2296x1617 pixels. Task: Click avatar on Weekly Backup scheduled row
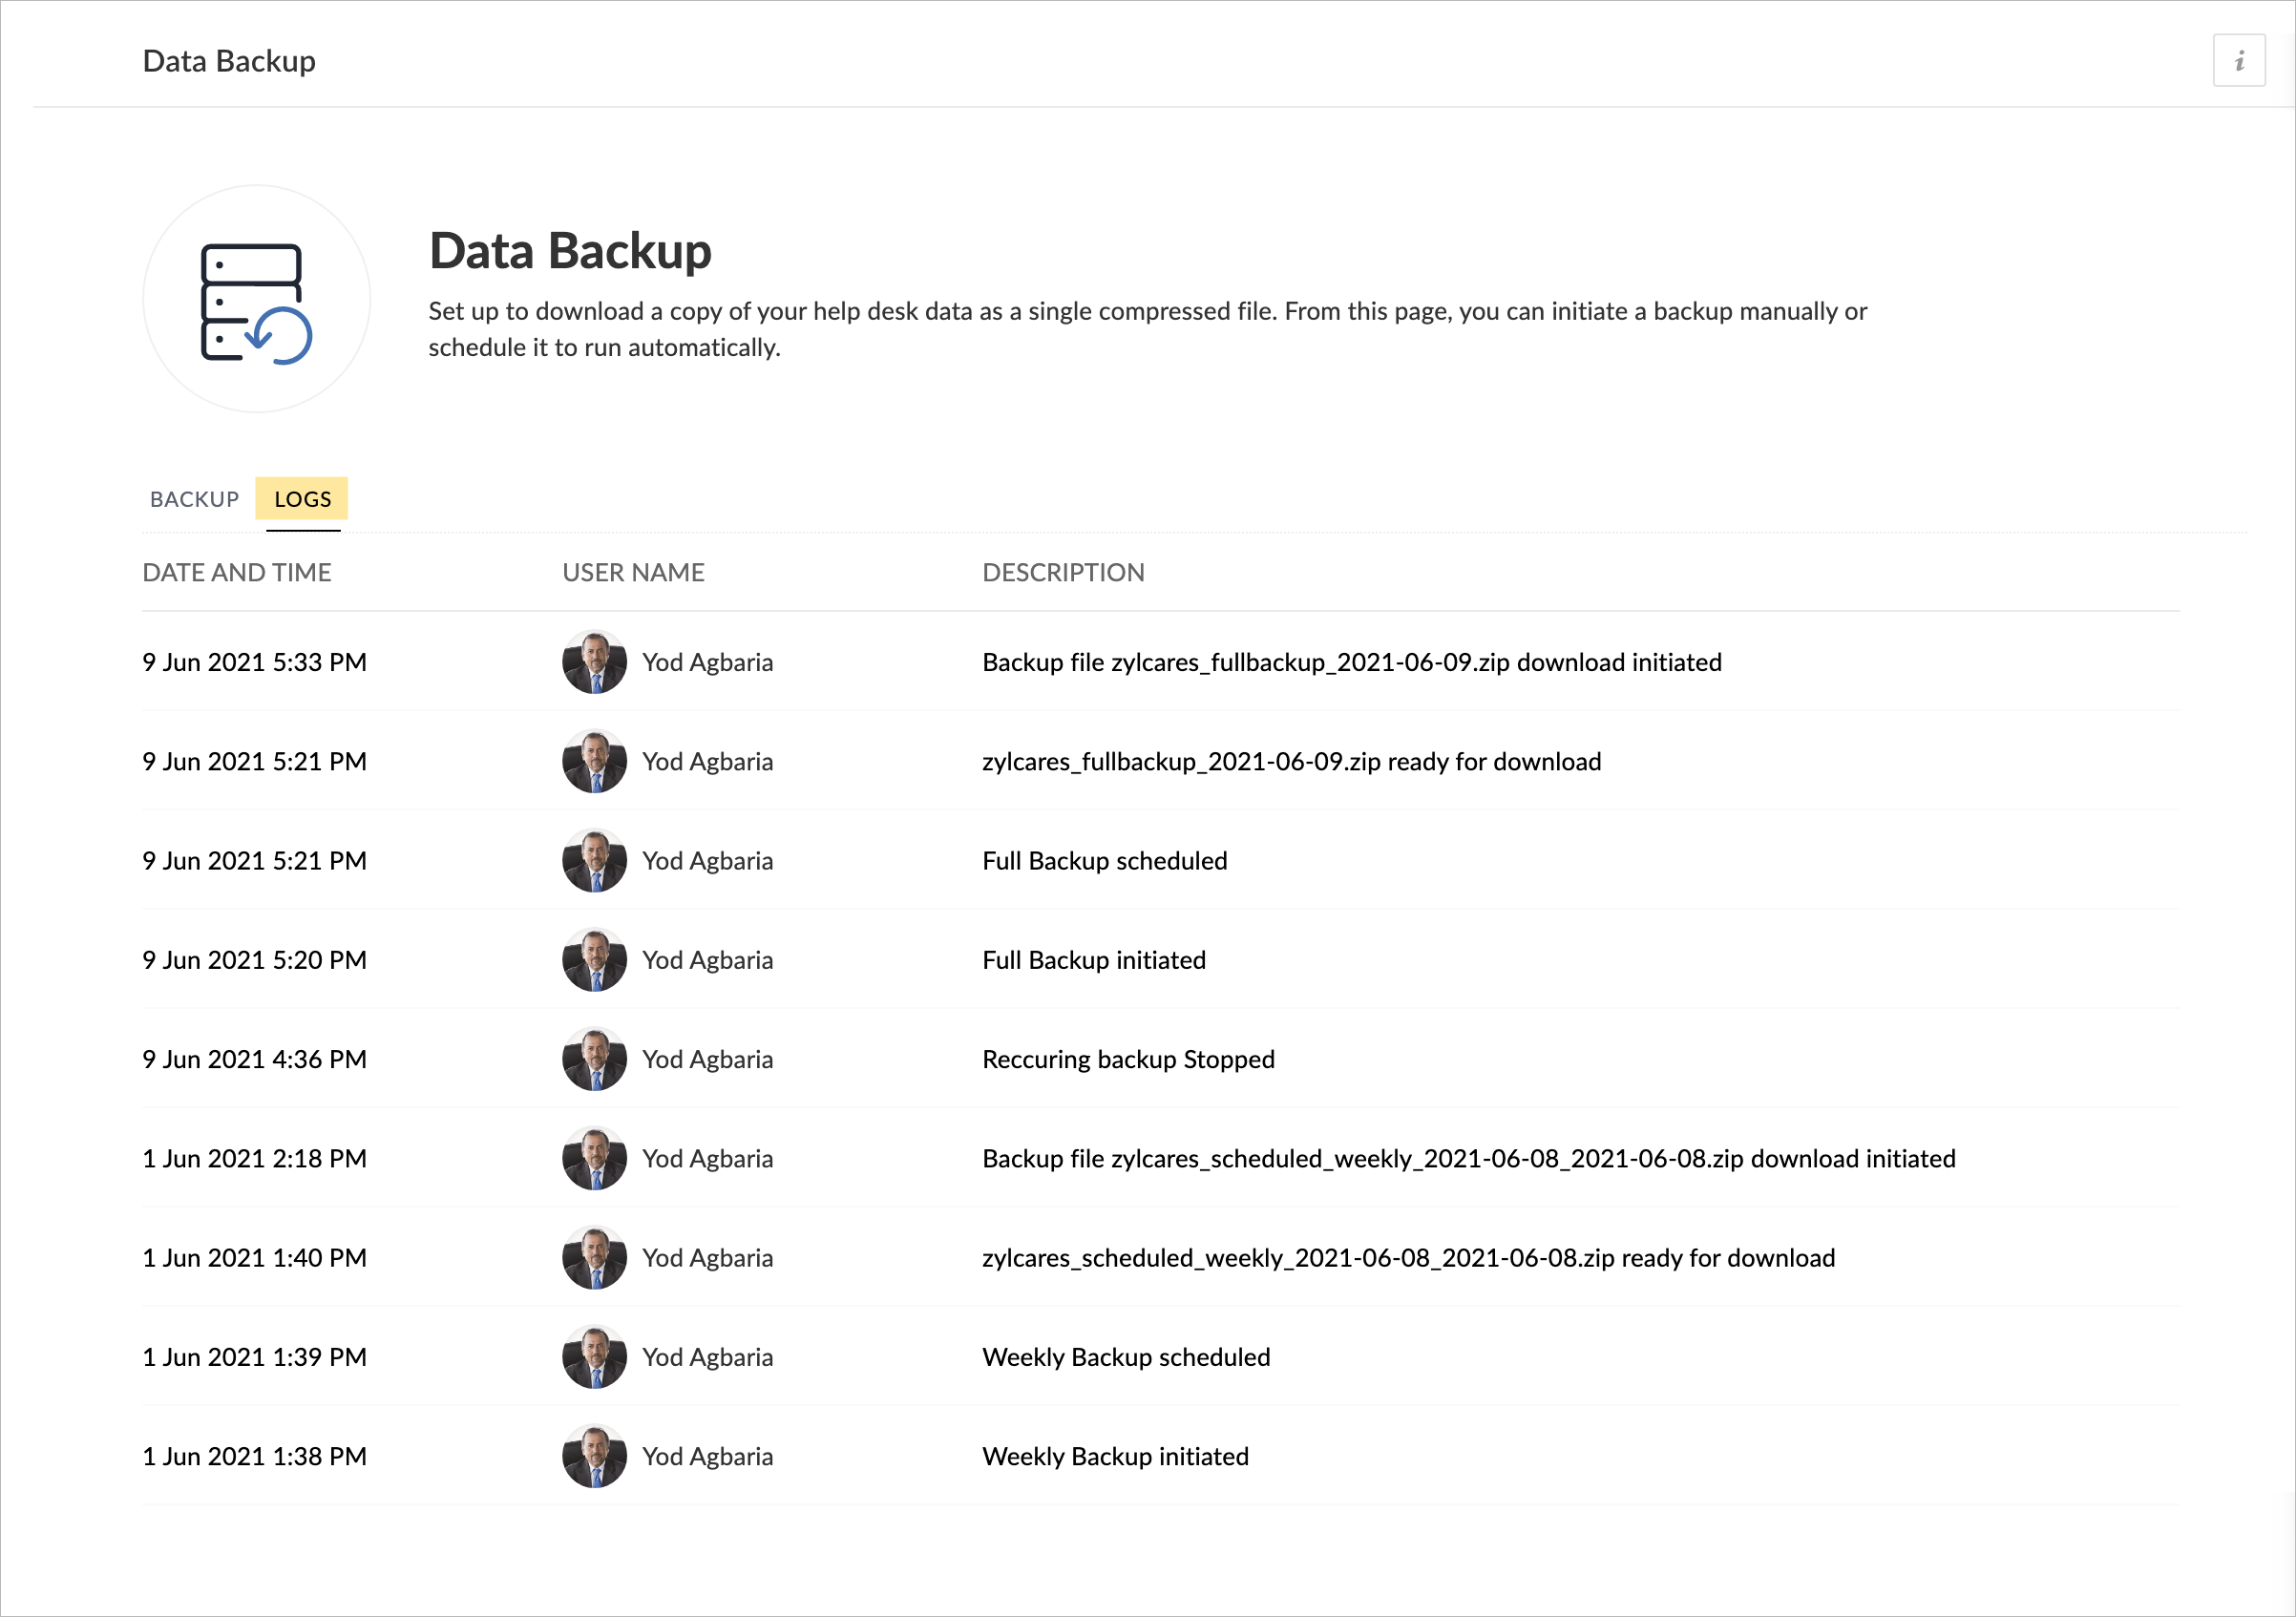[594, 1357]
